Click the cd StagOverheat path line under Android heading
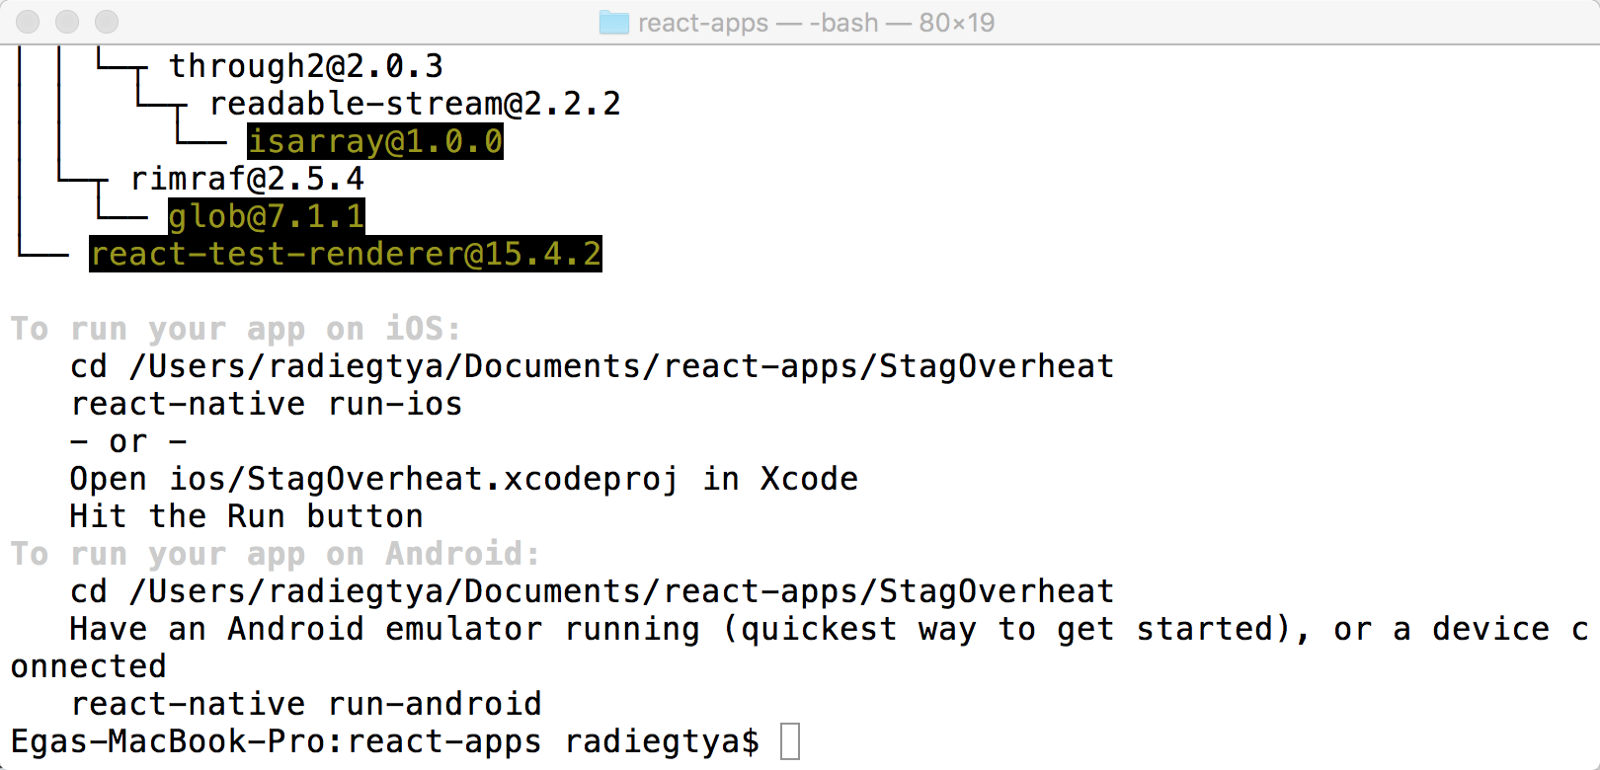The height and width of the screenshot is (770, 1600). click(x=592, y=592)
